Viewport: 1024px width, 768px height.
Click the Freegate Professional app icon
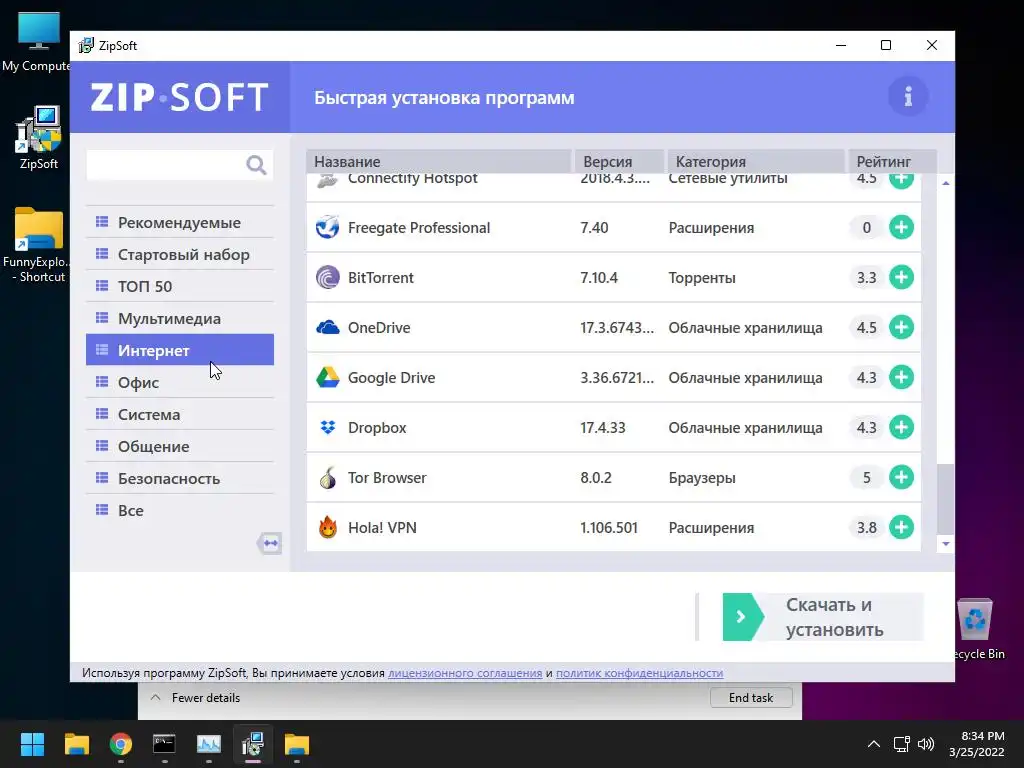click(x=327, y=227)
